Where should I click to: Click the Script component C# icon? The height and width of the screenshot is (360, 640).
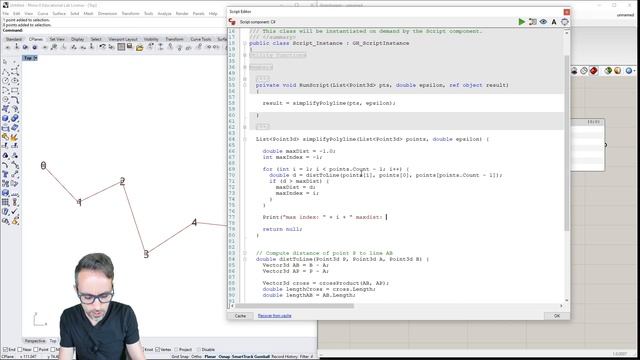[232, 22]
